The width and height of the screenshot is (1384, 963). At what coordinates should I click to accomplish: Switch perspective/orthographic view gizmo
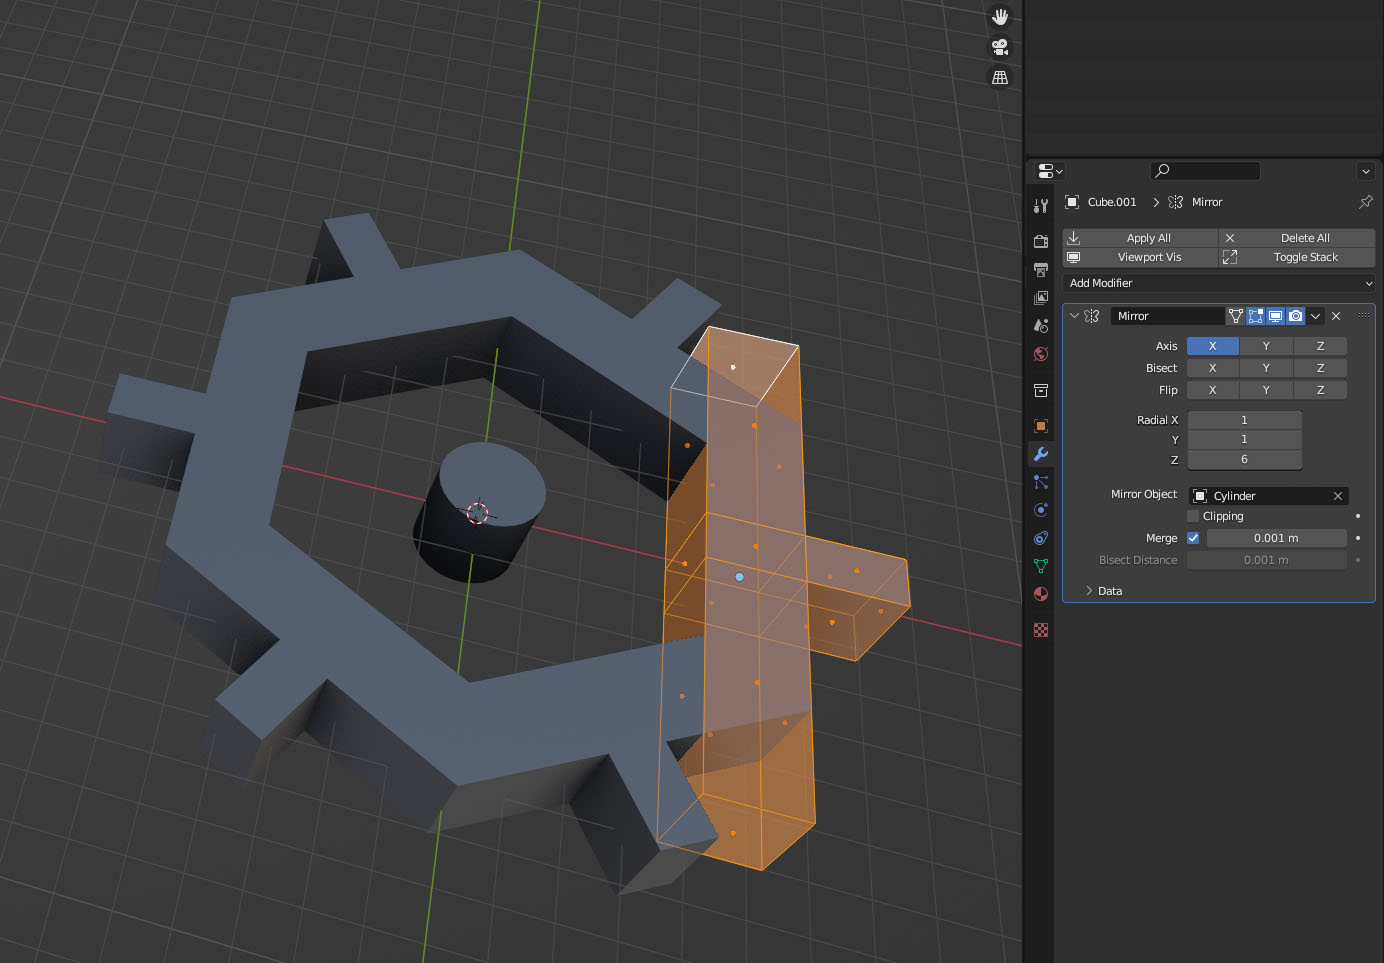pos(1000,77)
